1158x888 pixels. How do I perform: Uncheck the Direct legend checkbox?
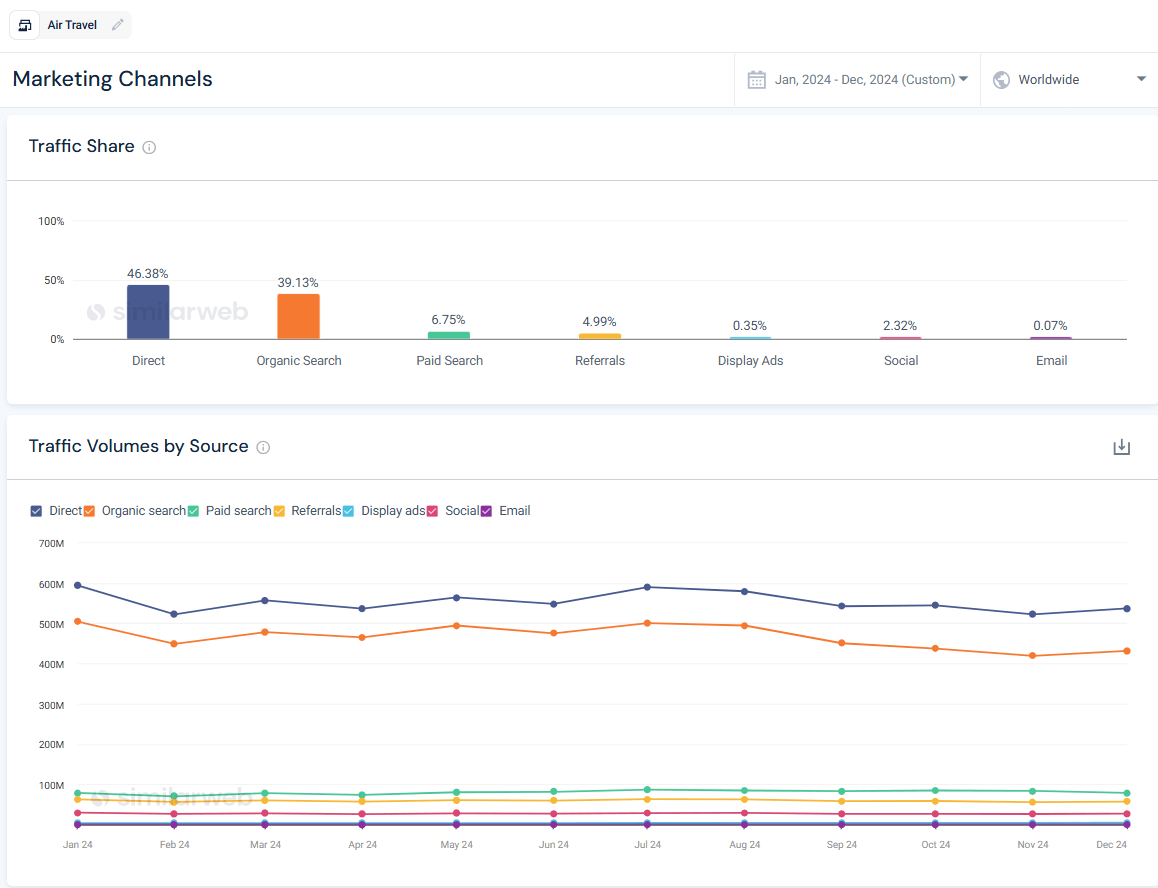click(36, 510)
